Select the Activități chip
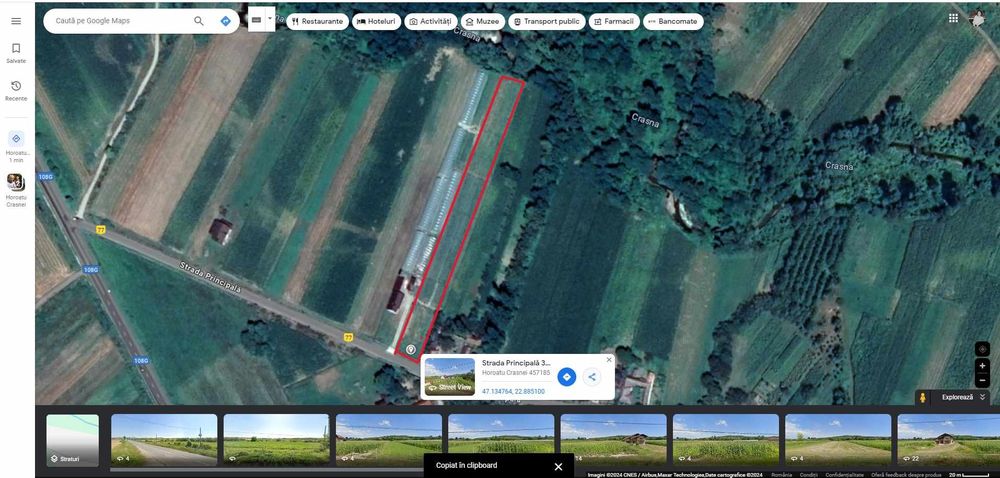 [x=430, y=21]
